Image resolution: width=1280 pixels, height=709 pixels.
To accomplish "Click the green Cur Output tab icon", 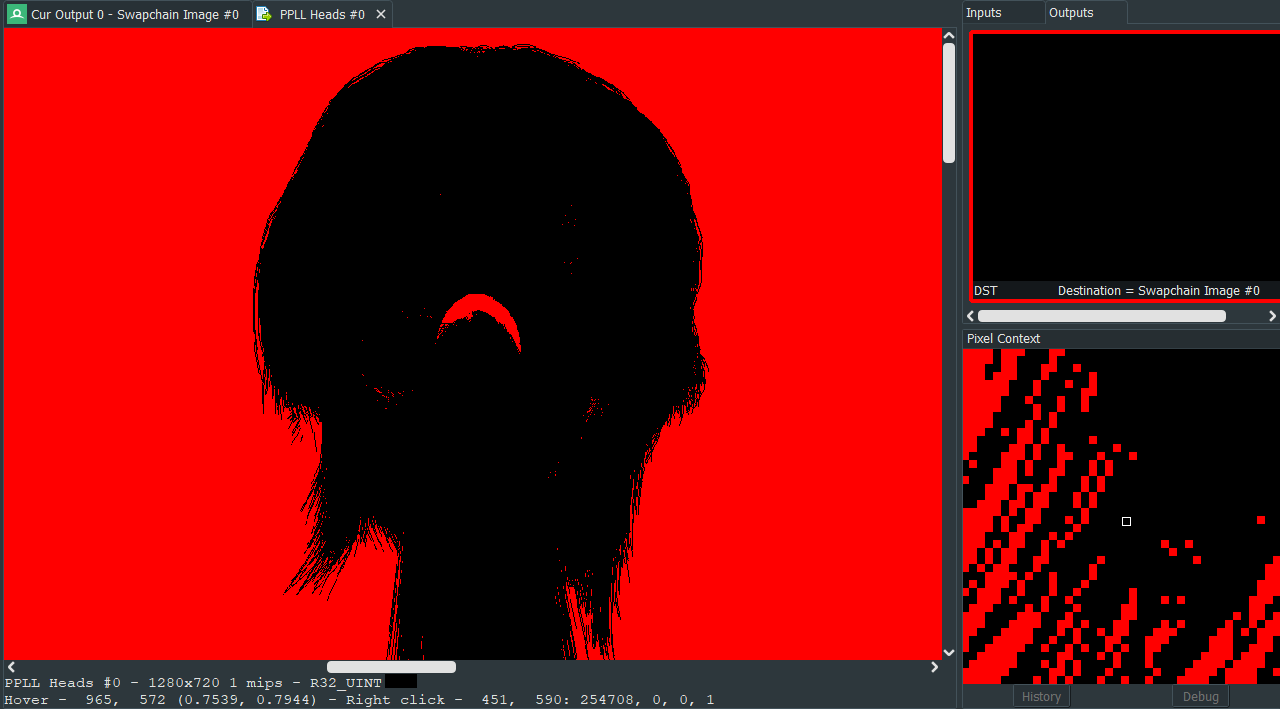I will (17, 14).
